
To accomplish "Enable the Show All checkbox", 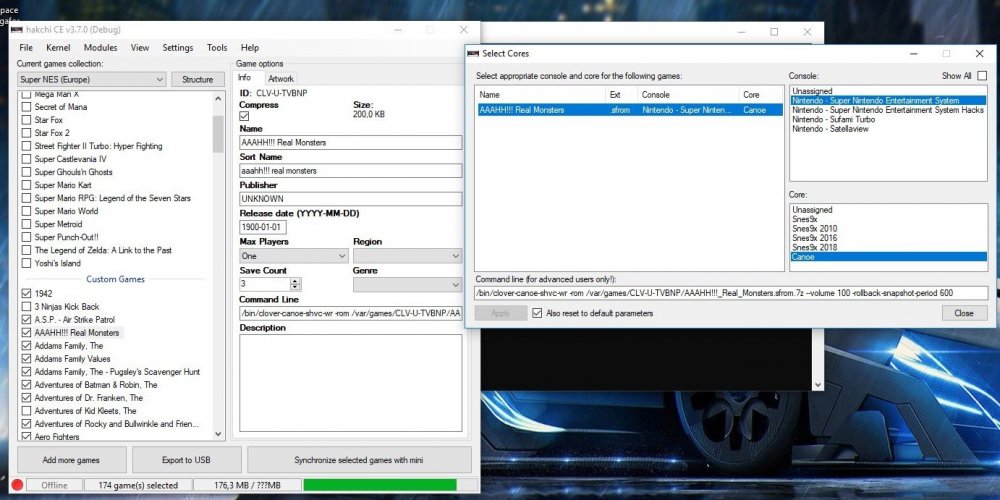I will pyautogui.click(x=981, y=76).
